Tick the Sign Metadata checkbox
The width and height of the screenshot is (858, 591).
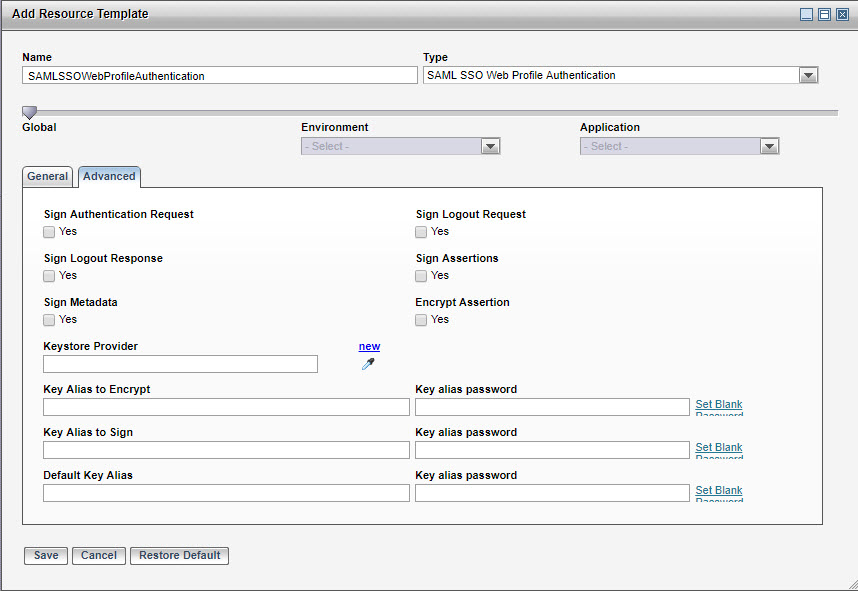point(49,320)
